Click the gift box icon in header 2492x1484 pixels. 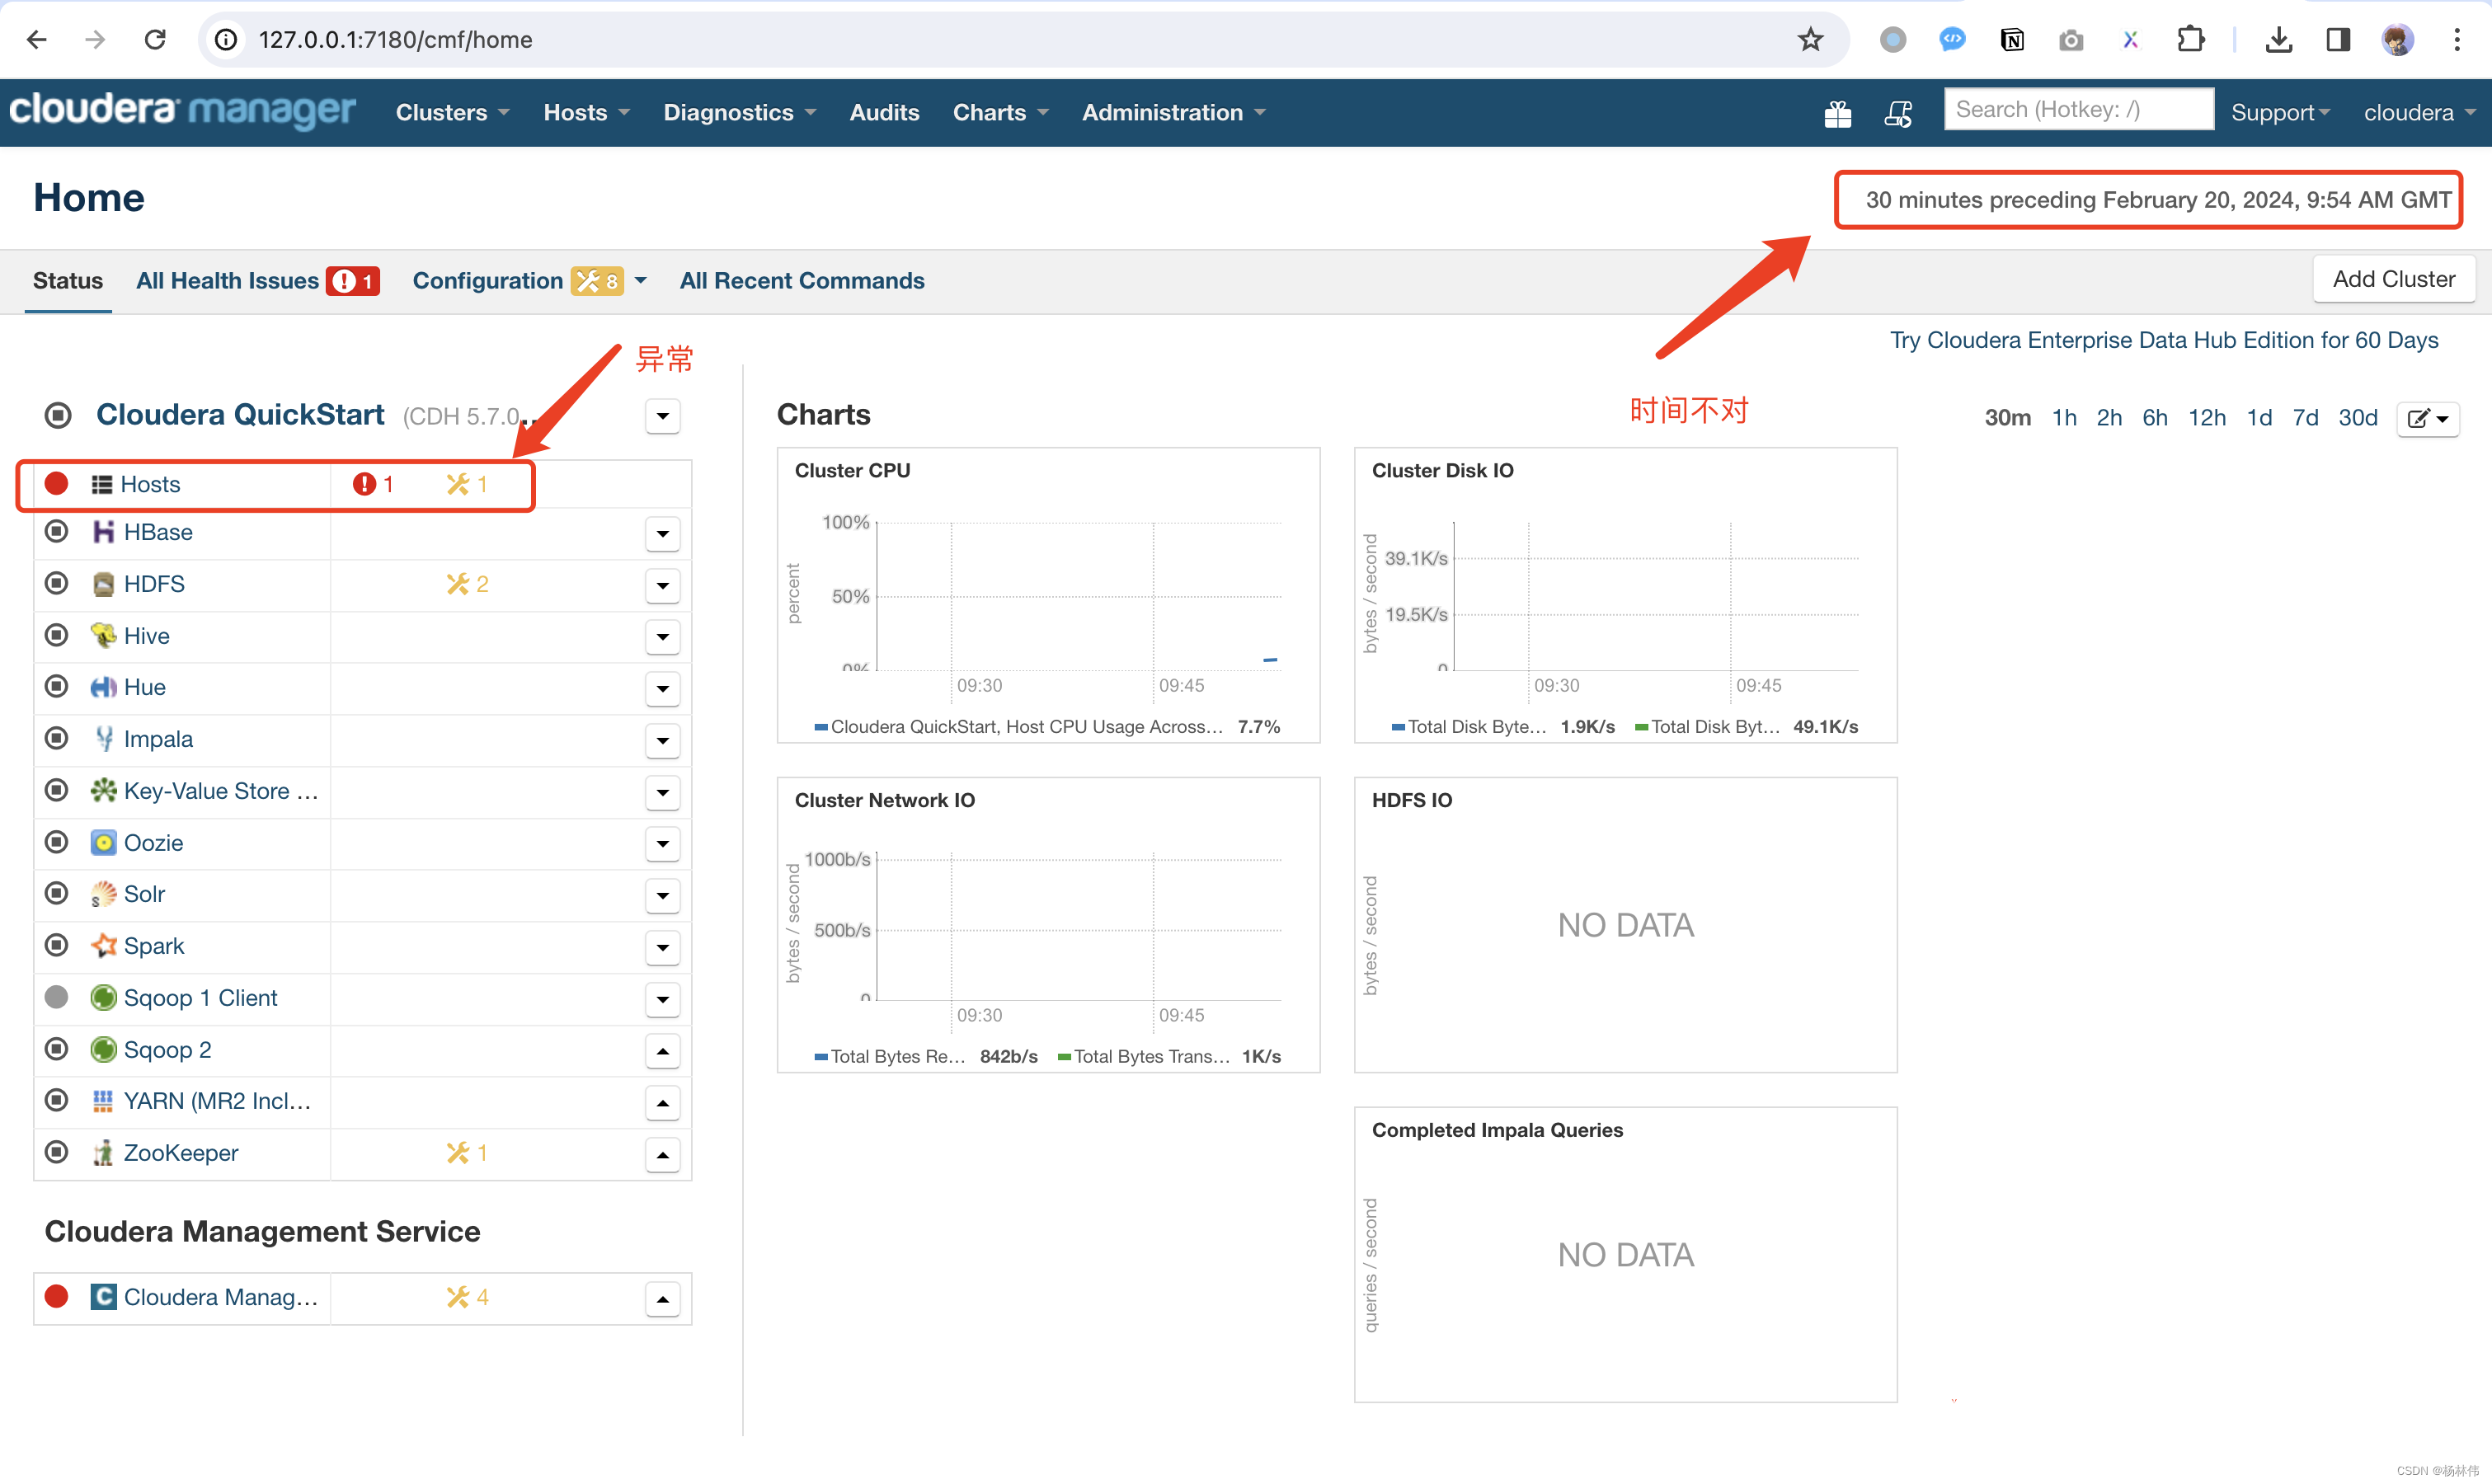click(1837, 114)
